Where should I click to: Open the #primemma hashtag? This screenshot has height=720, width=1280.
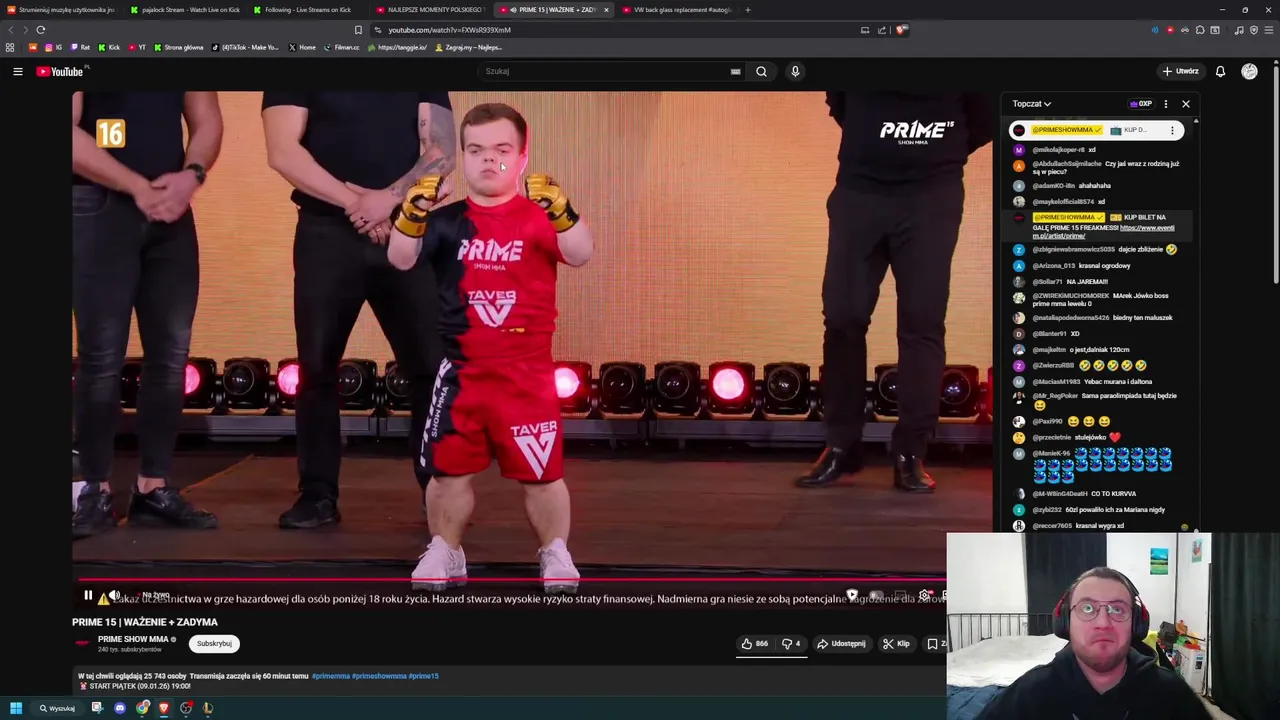[x=330, y=676]
